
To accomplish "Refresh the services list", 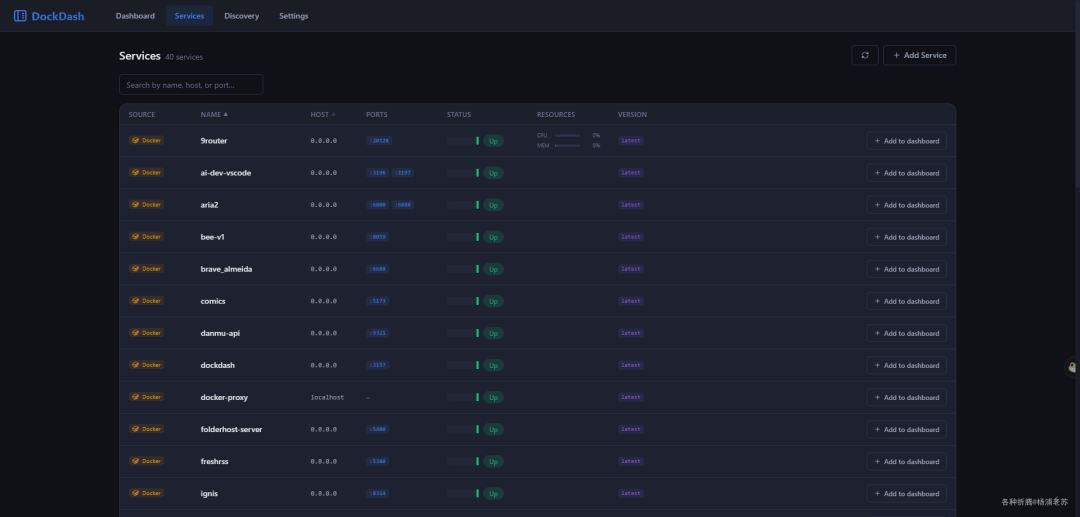I will [x=864, y=55].
